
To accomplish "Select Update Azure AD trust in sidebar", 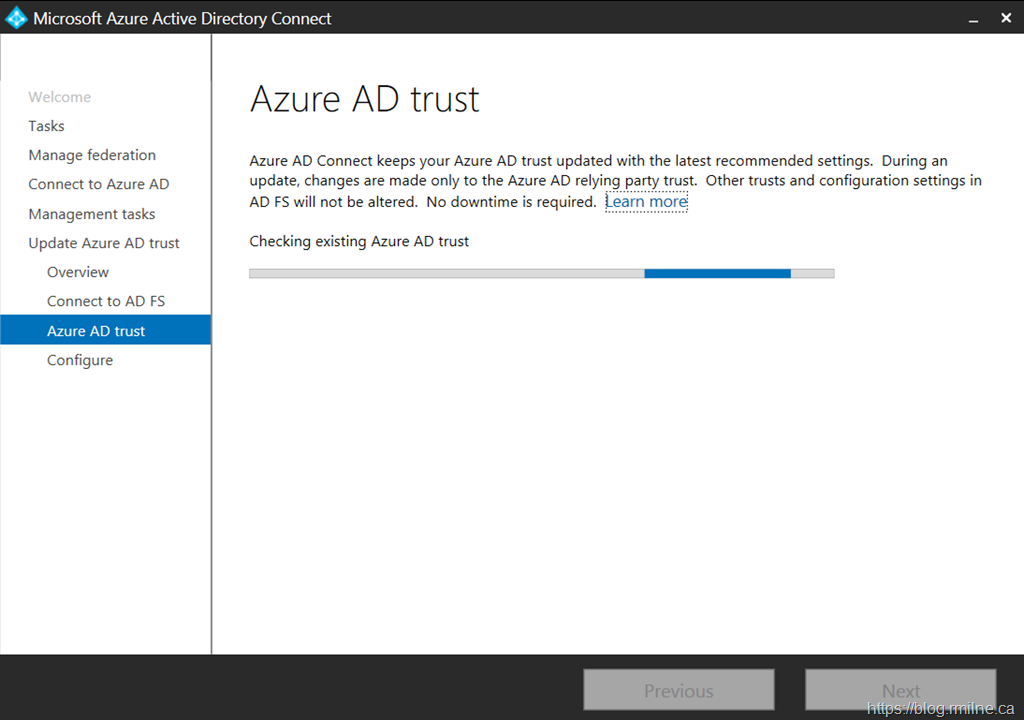I will pyautogui.click(x=104, y=243).
